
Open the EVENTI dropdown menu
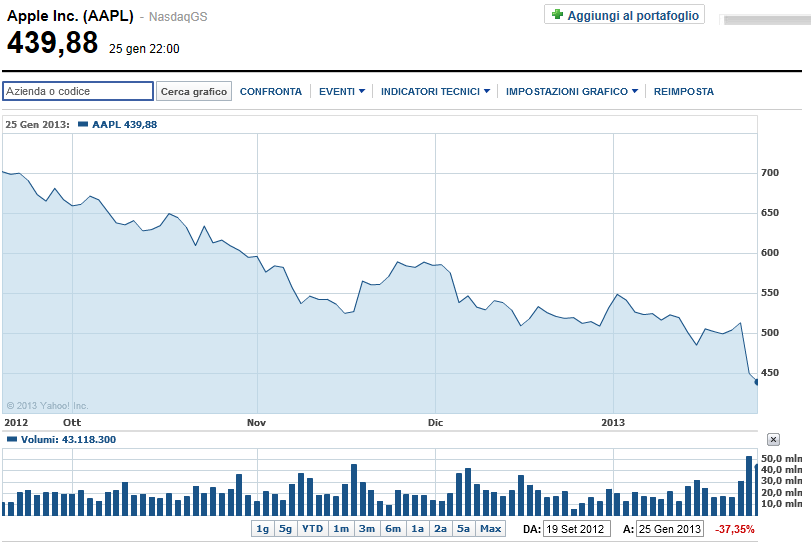click(x=341, y=91)
